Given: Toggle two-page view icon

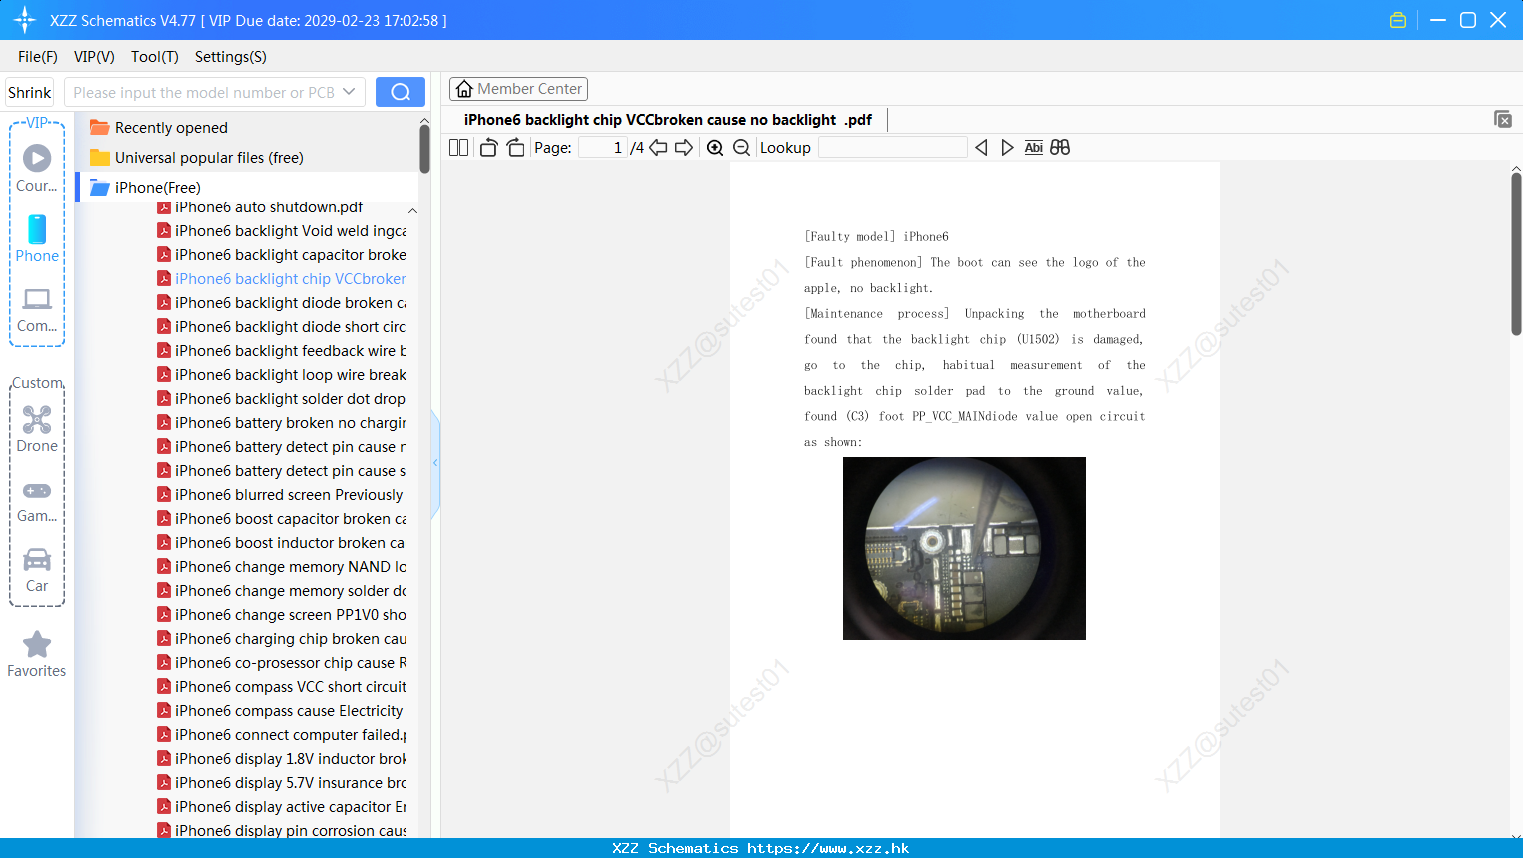Looking at the screenshot, I should pos(458,148).
